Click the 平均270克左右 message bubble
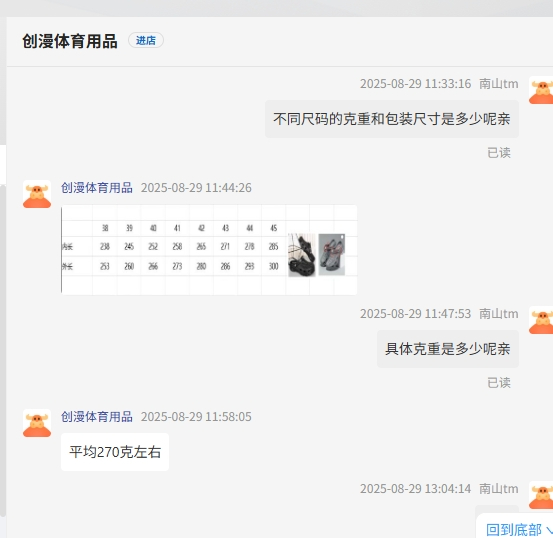 click(x=115, y=452)
